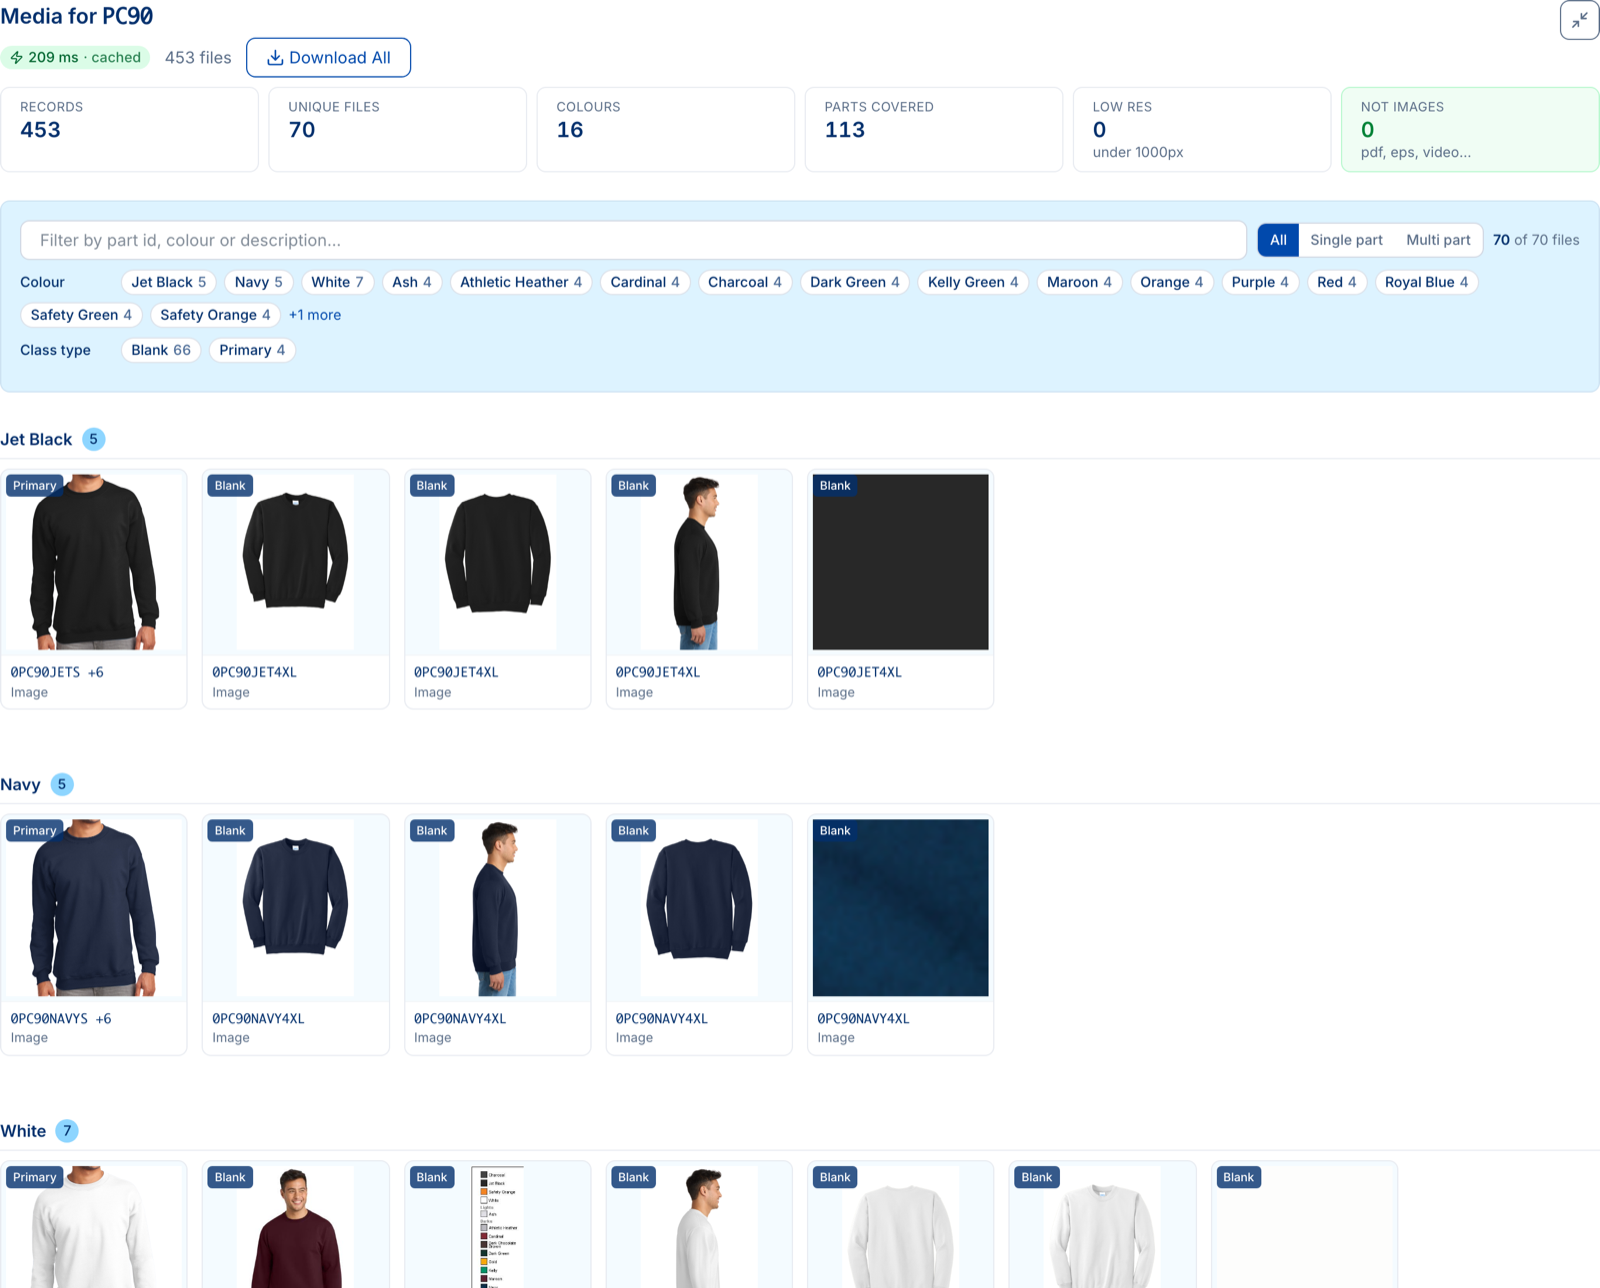This screenshot has height=1288, width=1600.
Task: Toggle the Navy colour chip
Action: [x=258, y=282]
